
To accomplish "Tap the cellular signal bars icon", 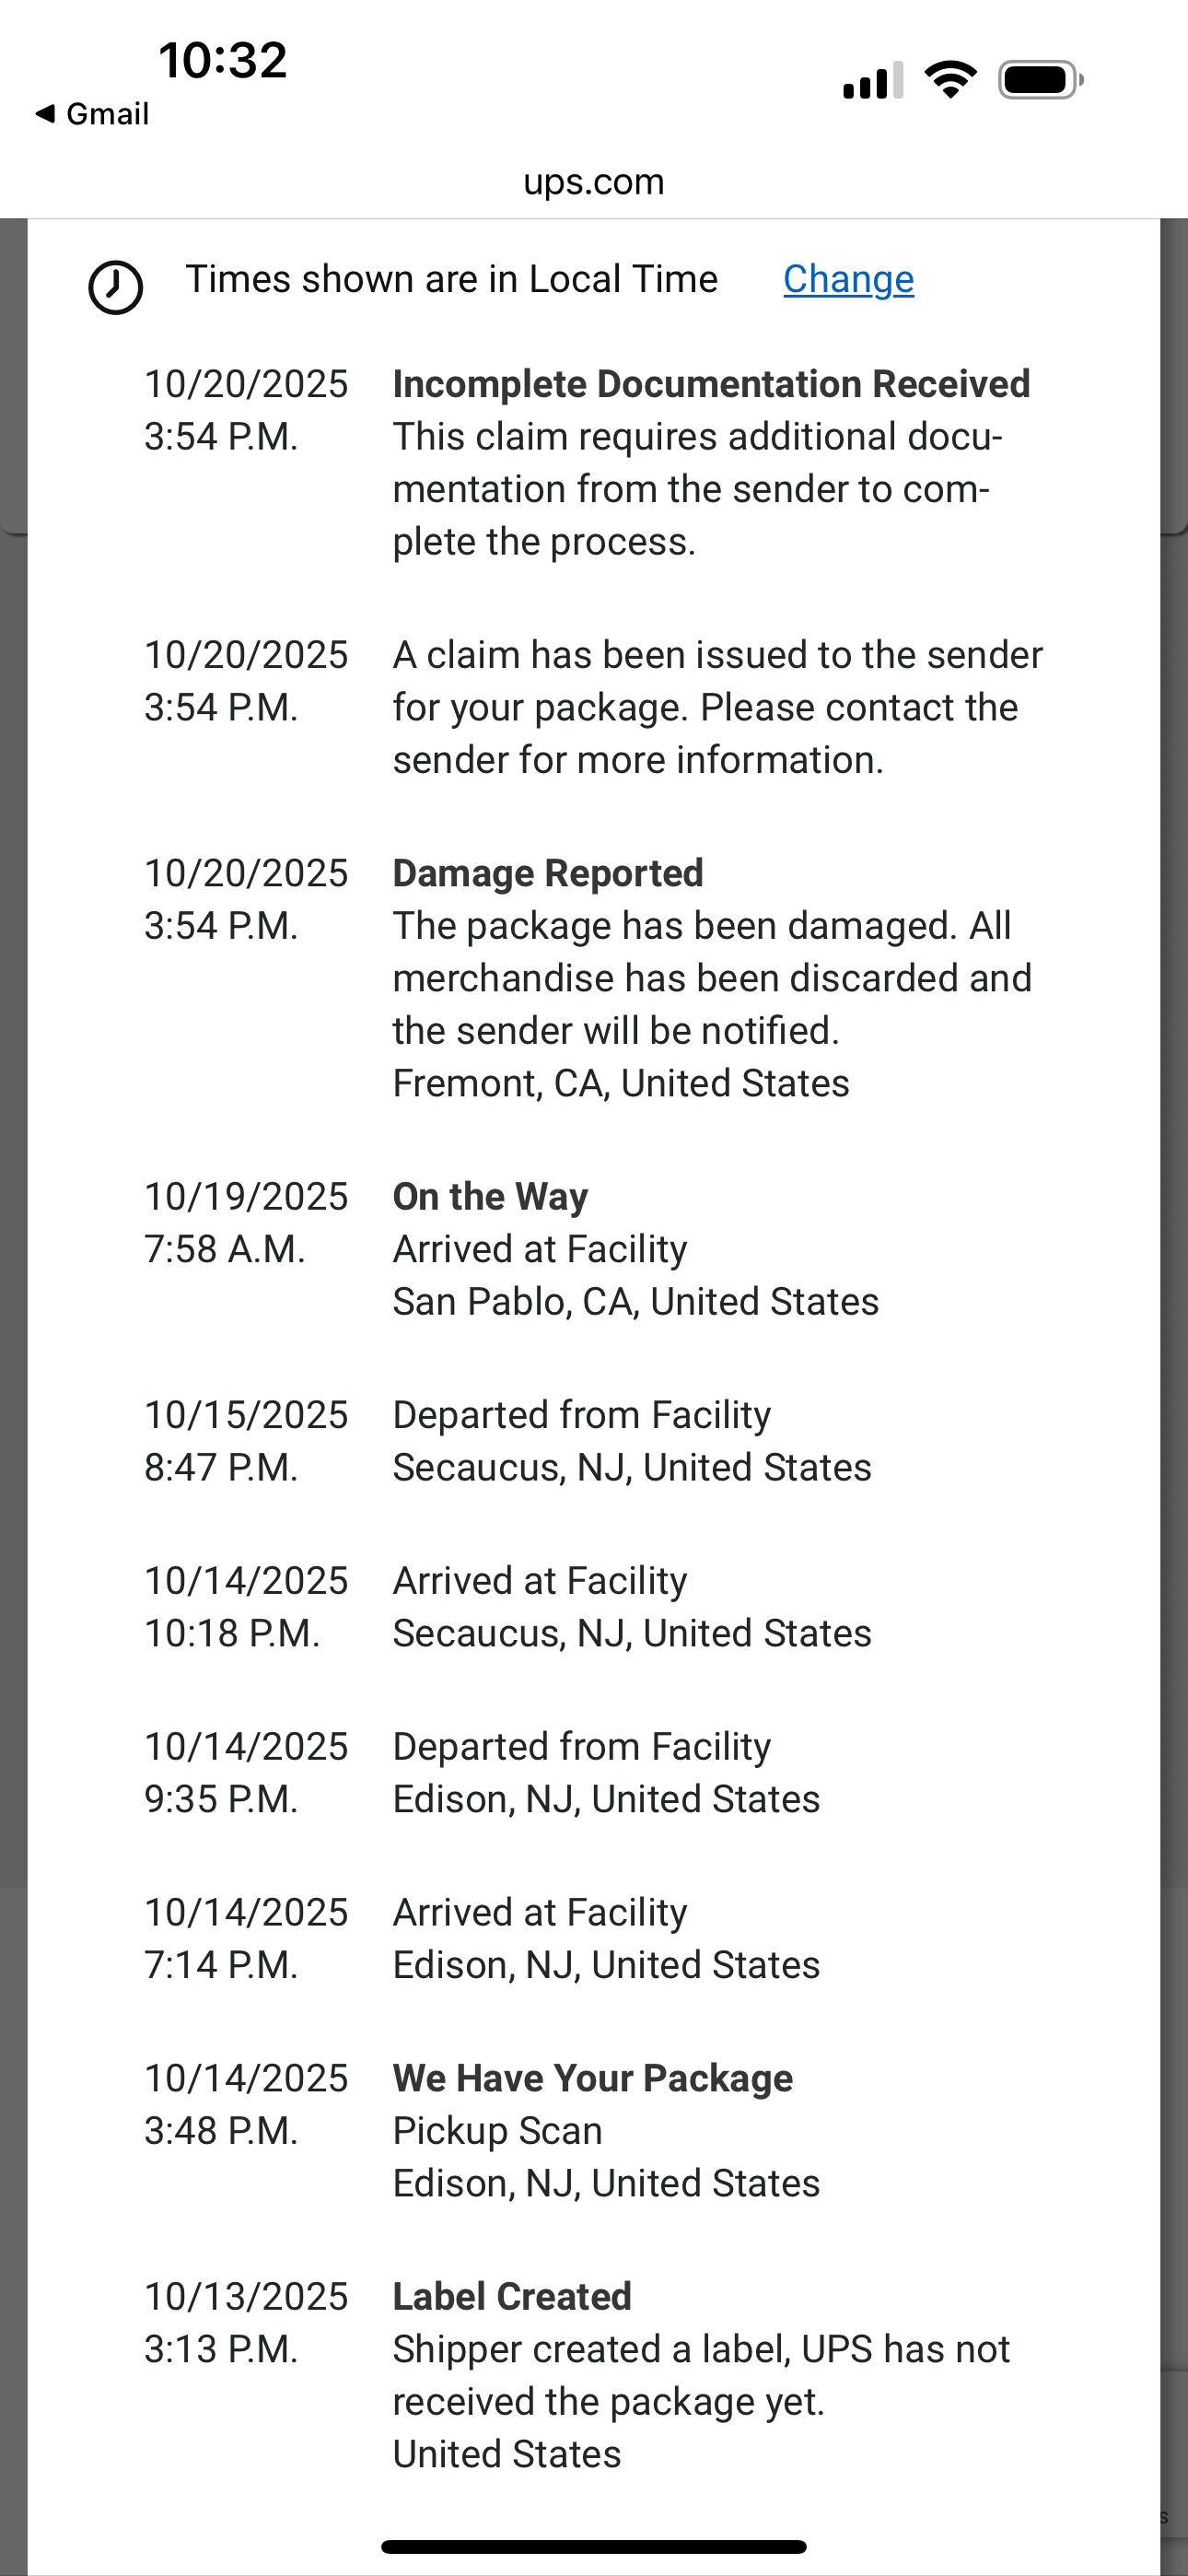I will (x=873, y=80).
